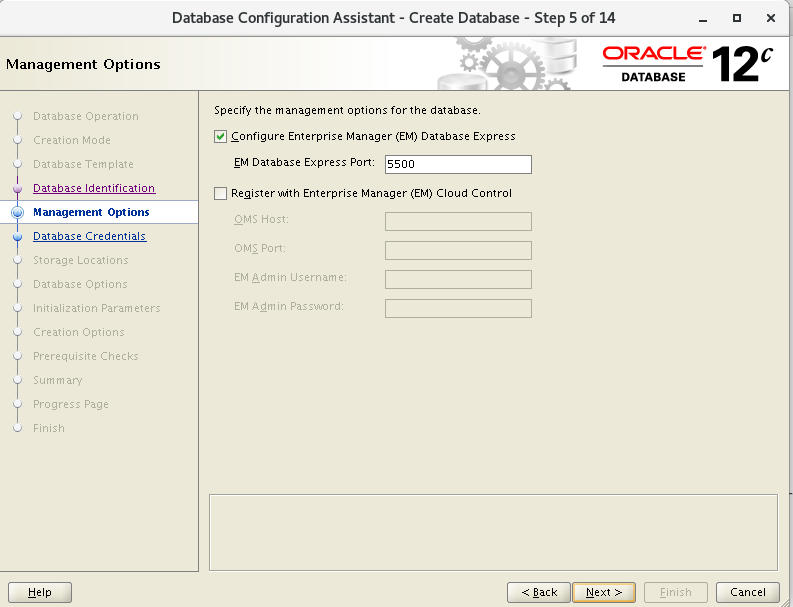Image resolution: width=793 pixels, height=607 pixels.
Task: Cancel the database creation wizard
Action: coord(747,592)
